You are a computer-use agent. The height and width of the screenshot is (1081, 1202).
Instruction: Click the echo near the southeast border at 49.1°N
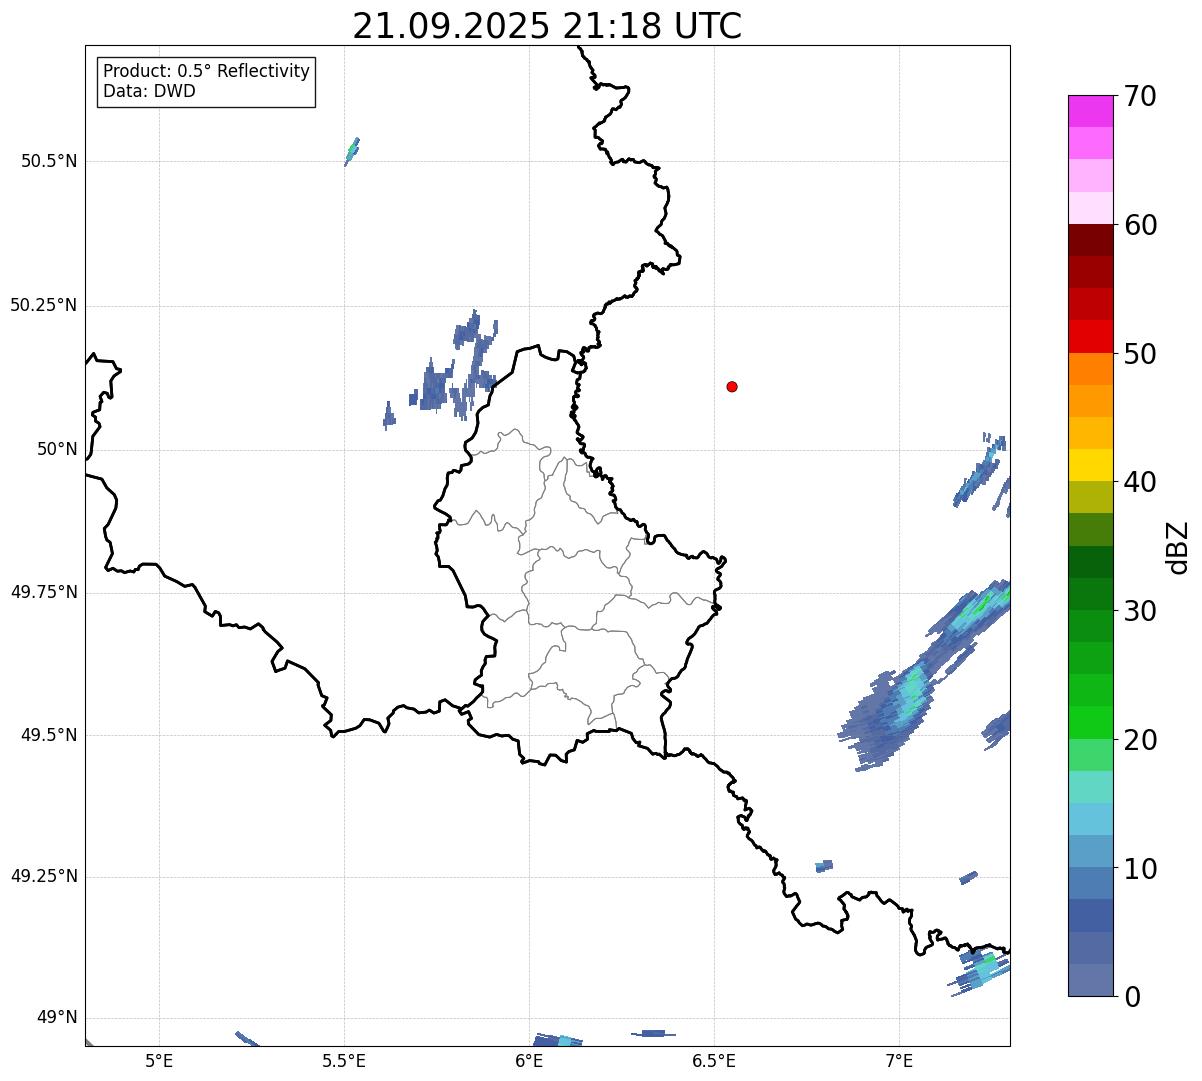(x=980, y=971)
